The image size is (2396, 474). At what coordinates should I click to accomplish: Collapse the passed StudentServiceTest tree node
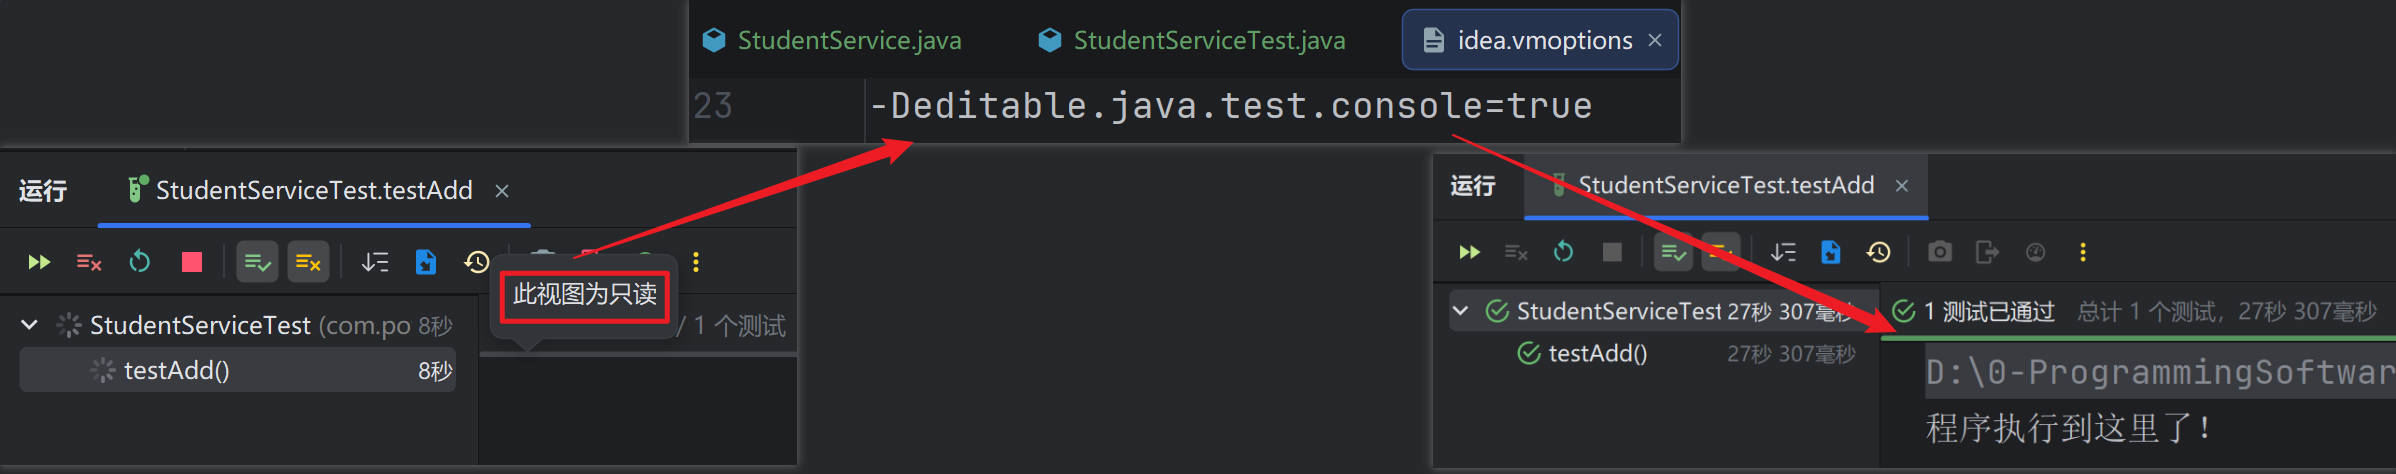coord(1461,311)
